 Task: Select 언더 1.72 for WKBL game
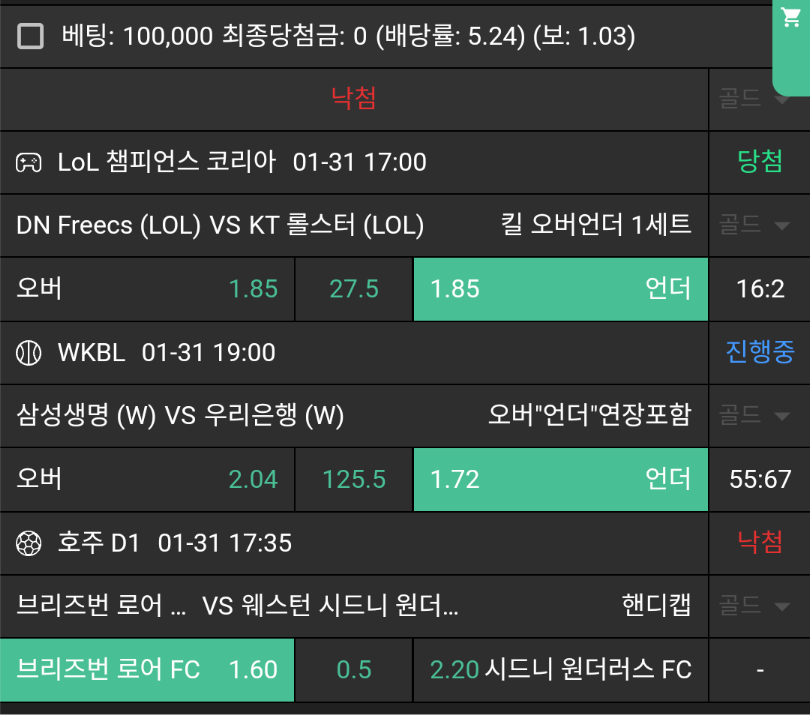tap(560, 479)
